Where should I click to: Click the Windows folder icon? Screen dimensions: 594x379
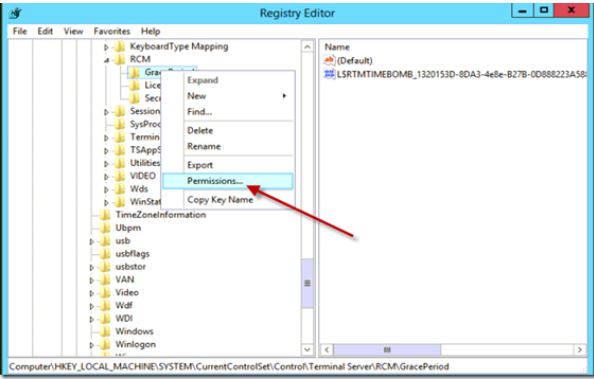point(105,331)
